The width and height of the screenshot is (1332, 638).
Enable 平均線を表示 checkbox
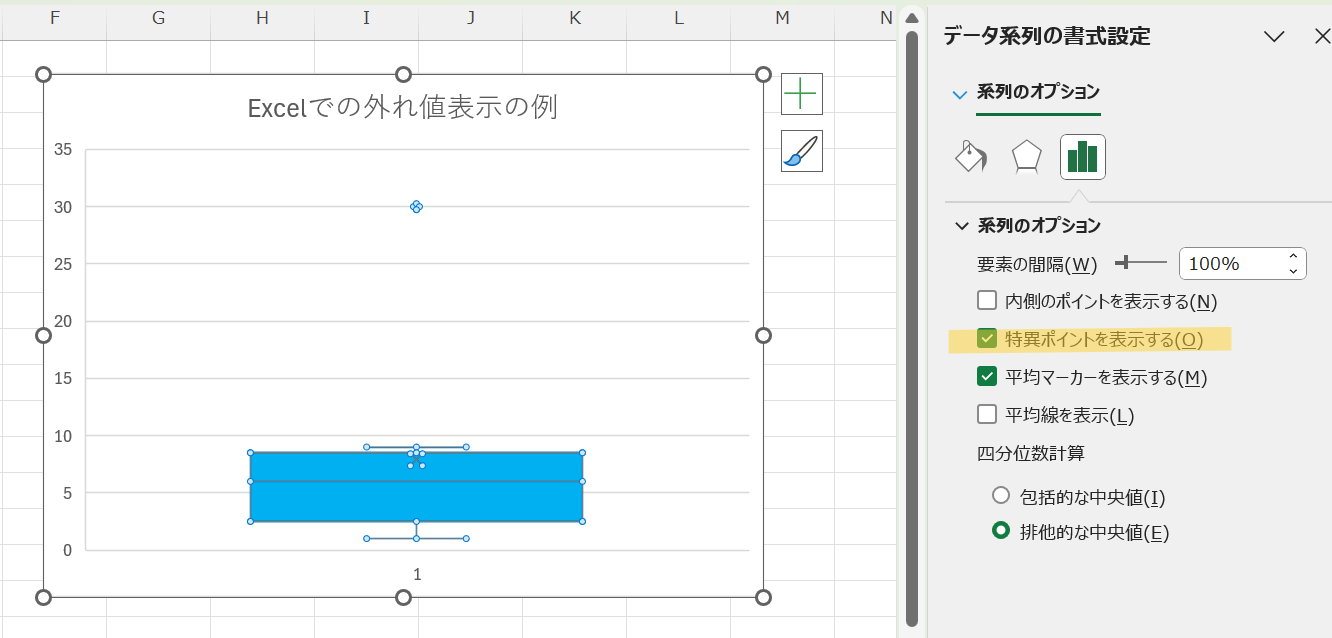tap(987, 414)
